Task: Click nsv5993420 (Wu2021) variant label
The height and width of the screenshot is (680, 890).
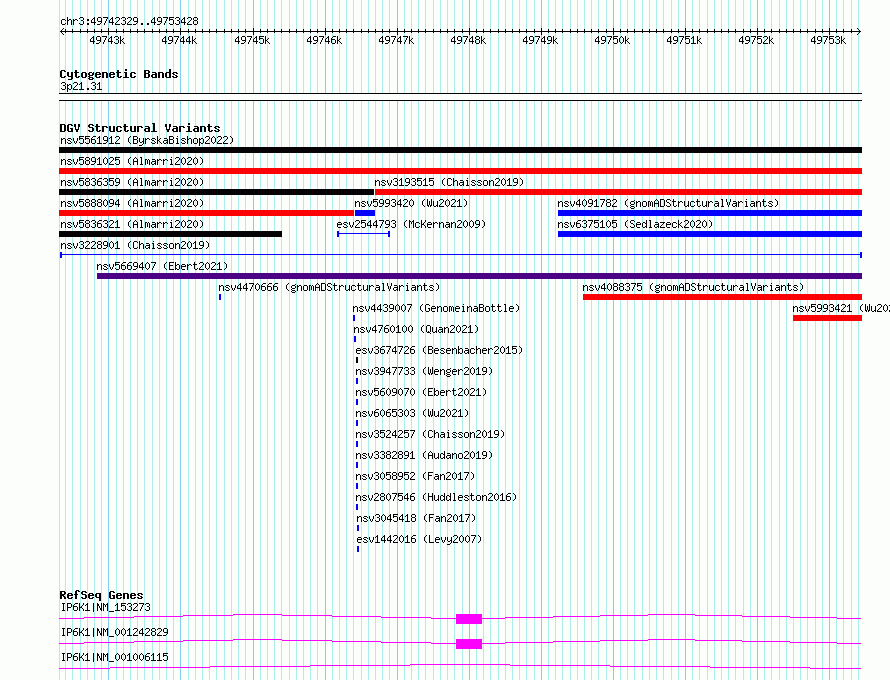Action: [x=412, y=203]
